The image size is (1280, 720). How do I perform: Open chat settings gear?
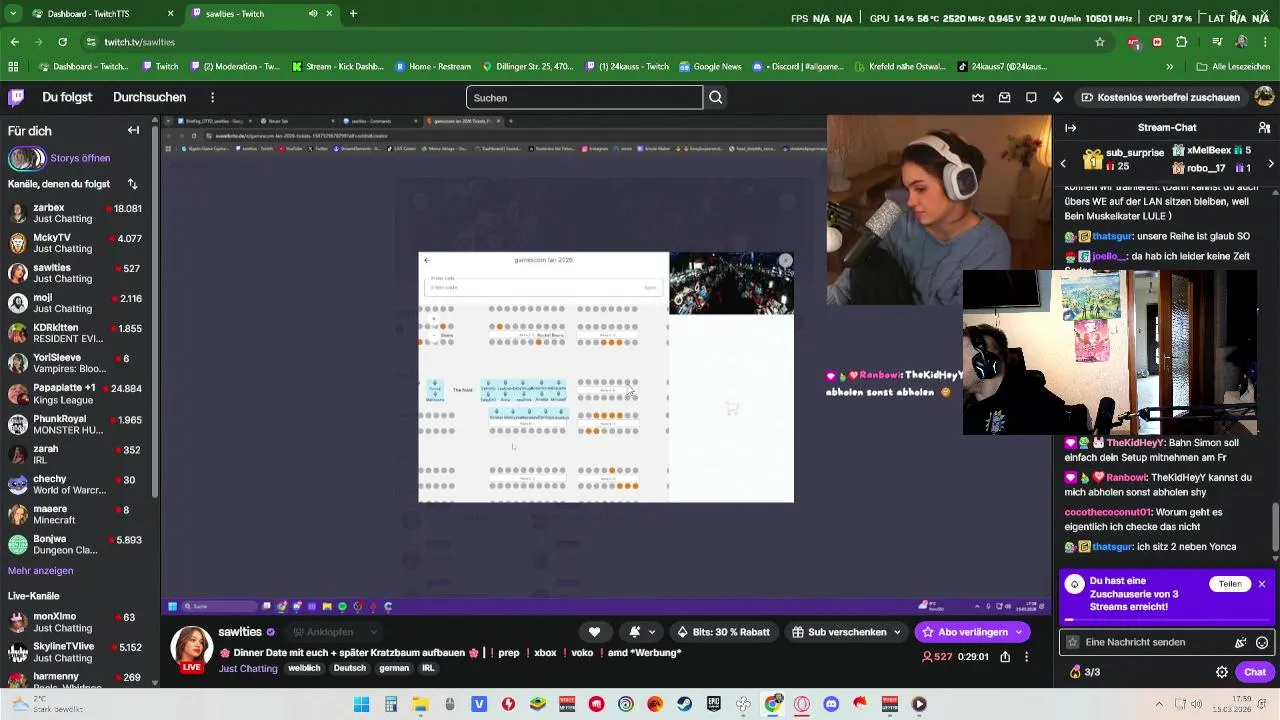tap(1221, 672)
